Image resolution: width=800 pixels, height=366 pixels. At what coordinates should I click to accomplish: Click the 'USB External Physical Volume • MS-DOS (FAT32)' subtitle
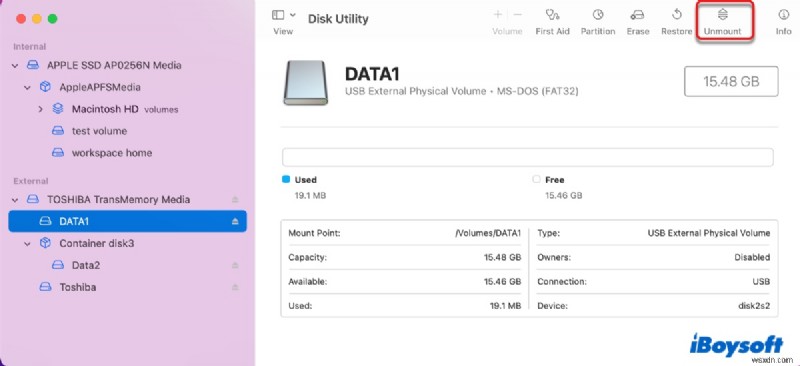point(462,92)
